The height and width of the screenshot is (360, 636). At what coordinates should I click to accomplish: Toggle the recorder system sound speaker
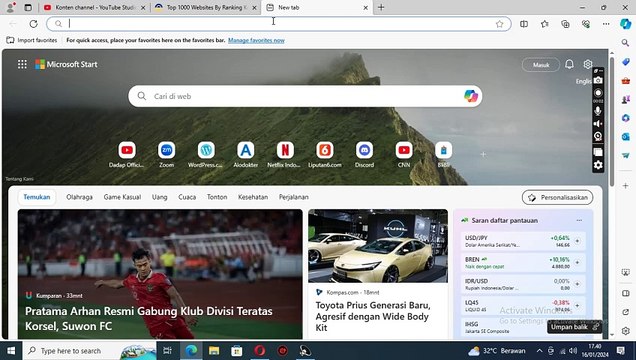click(x=598, y=124)
